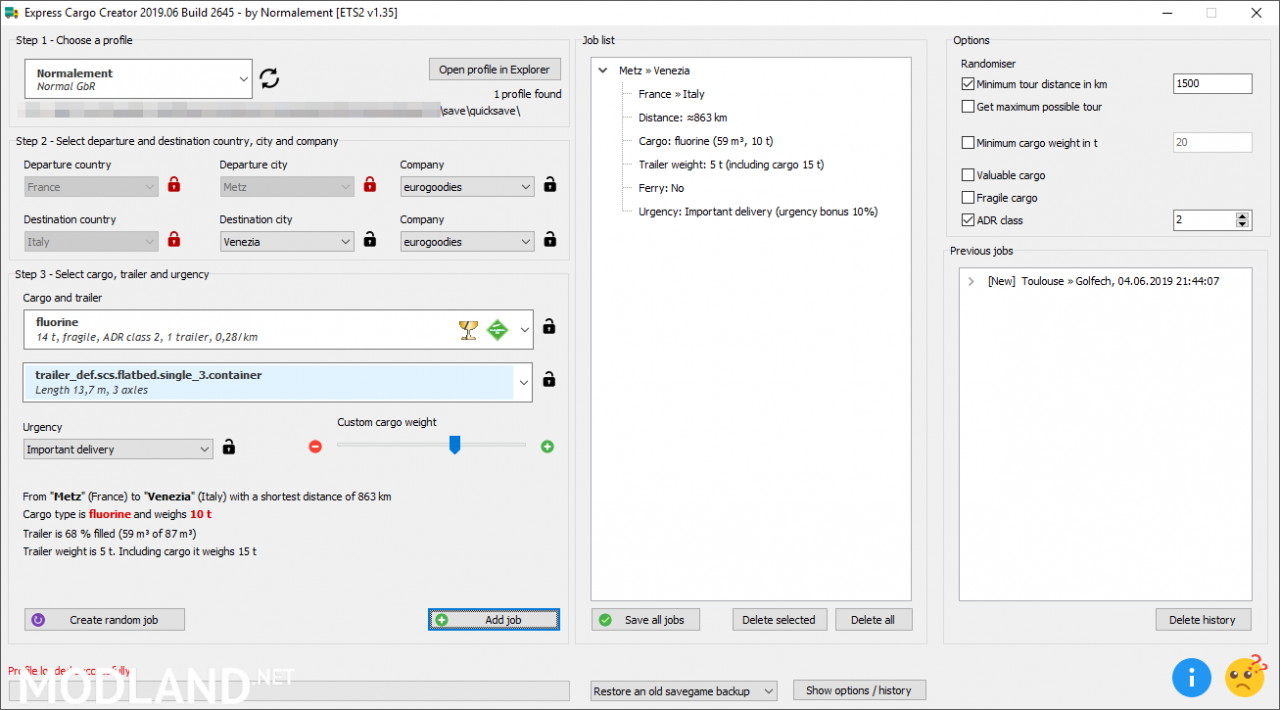Refresh the profile list with reload icon
The width and height of the screenshot is (1280, 710).
(x=269, y=78)
